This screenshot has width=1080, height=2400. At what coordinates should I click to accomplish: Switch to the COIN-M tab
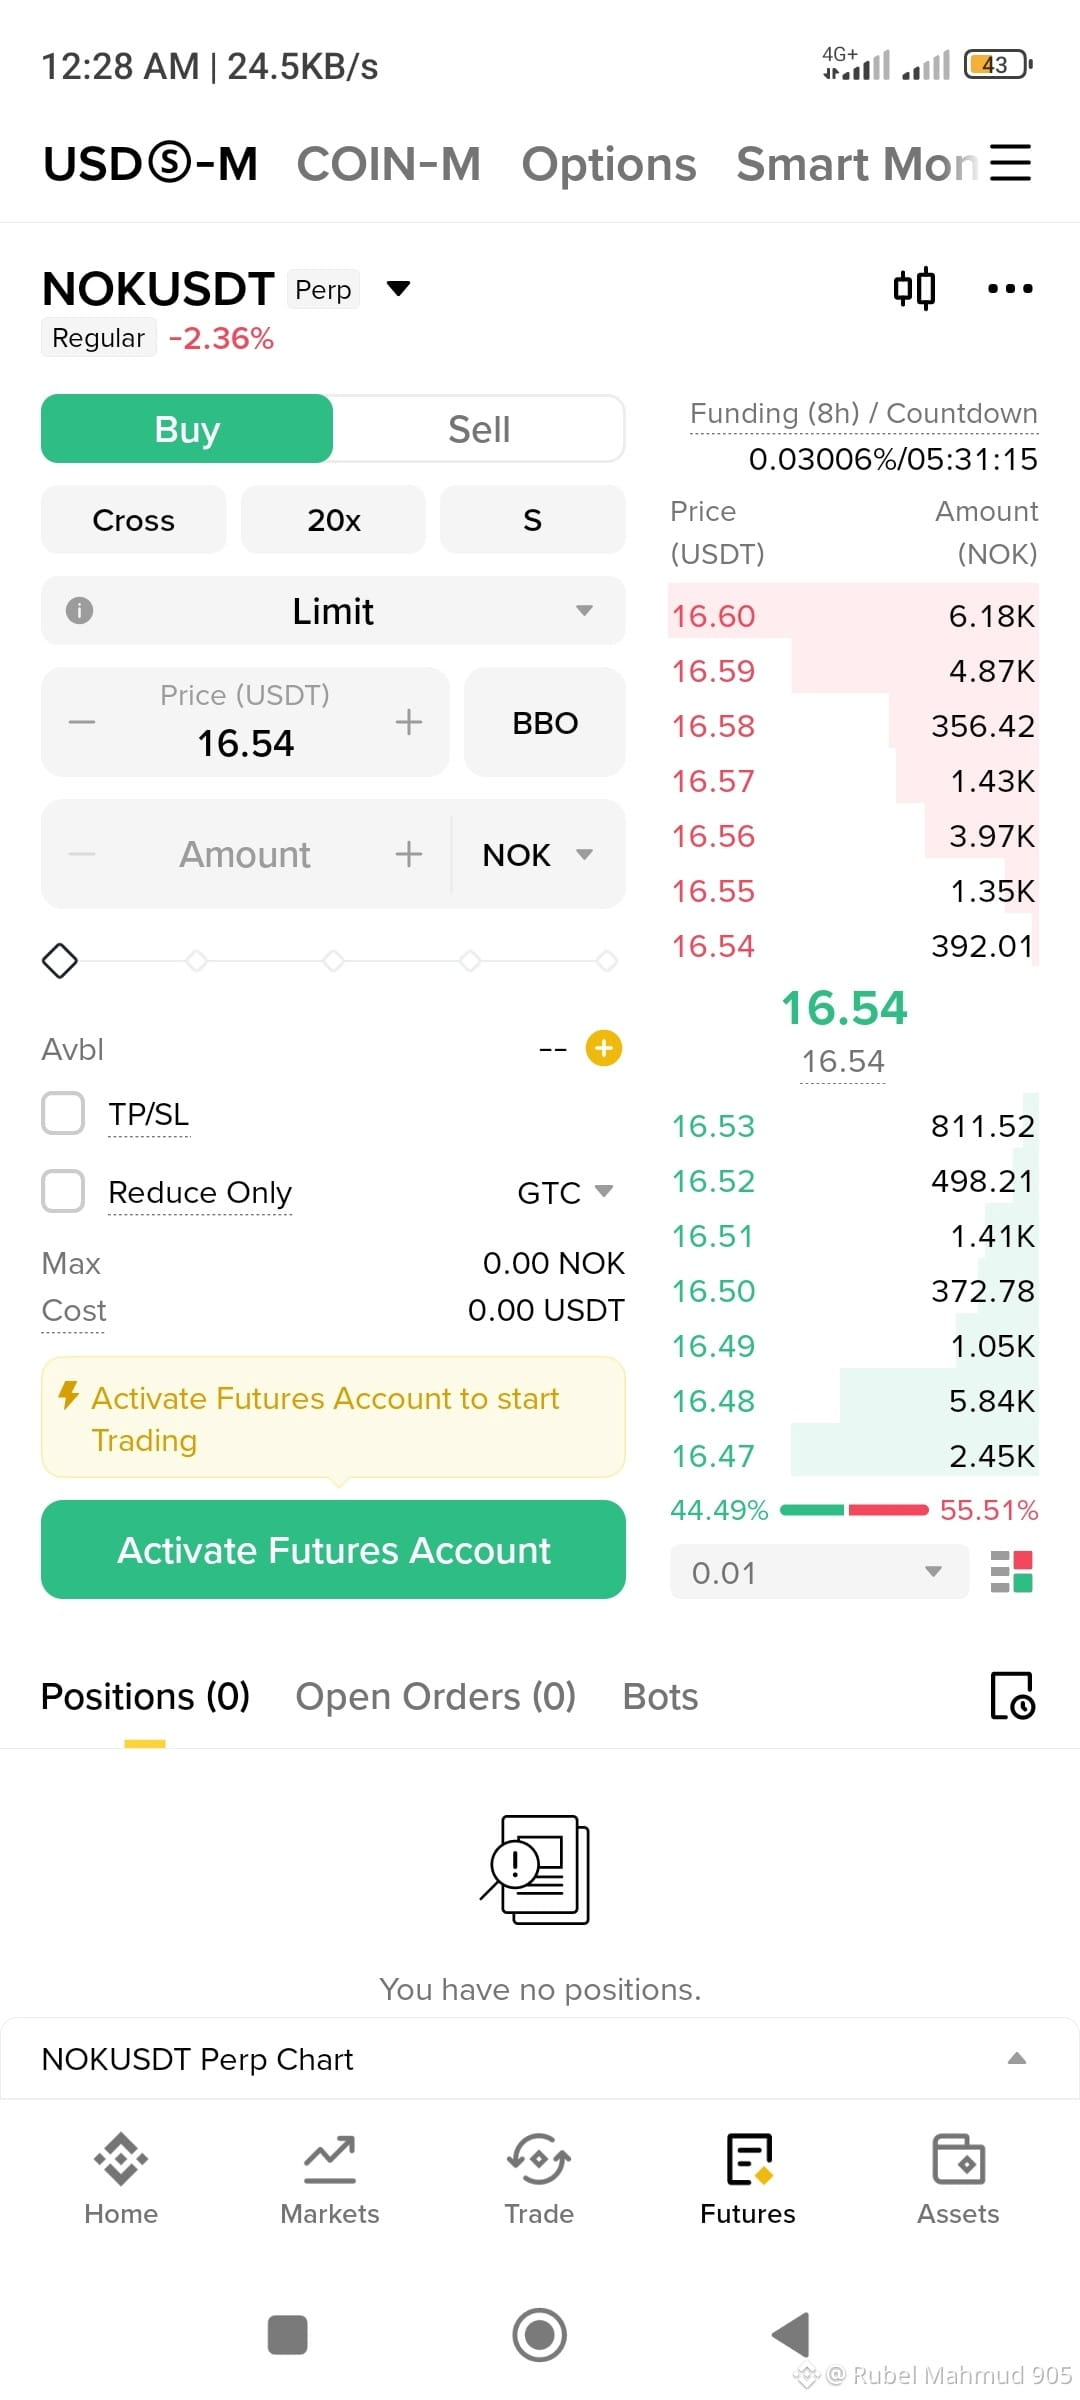click(389, 164)
